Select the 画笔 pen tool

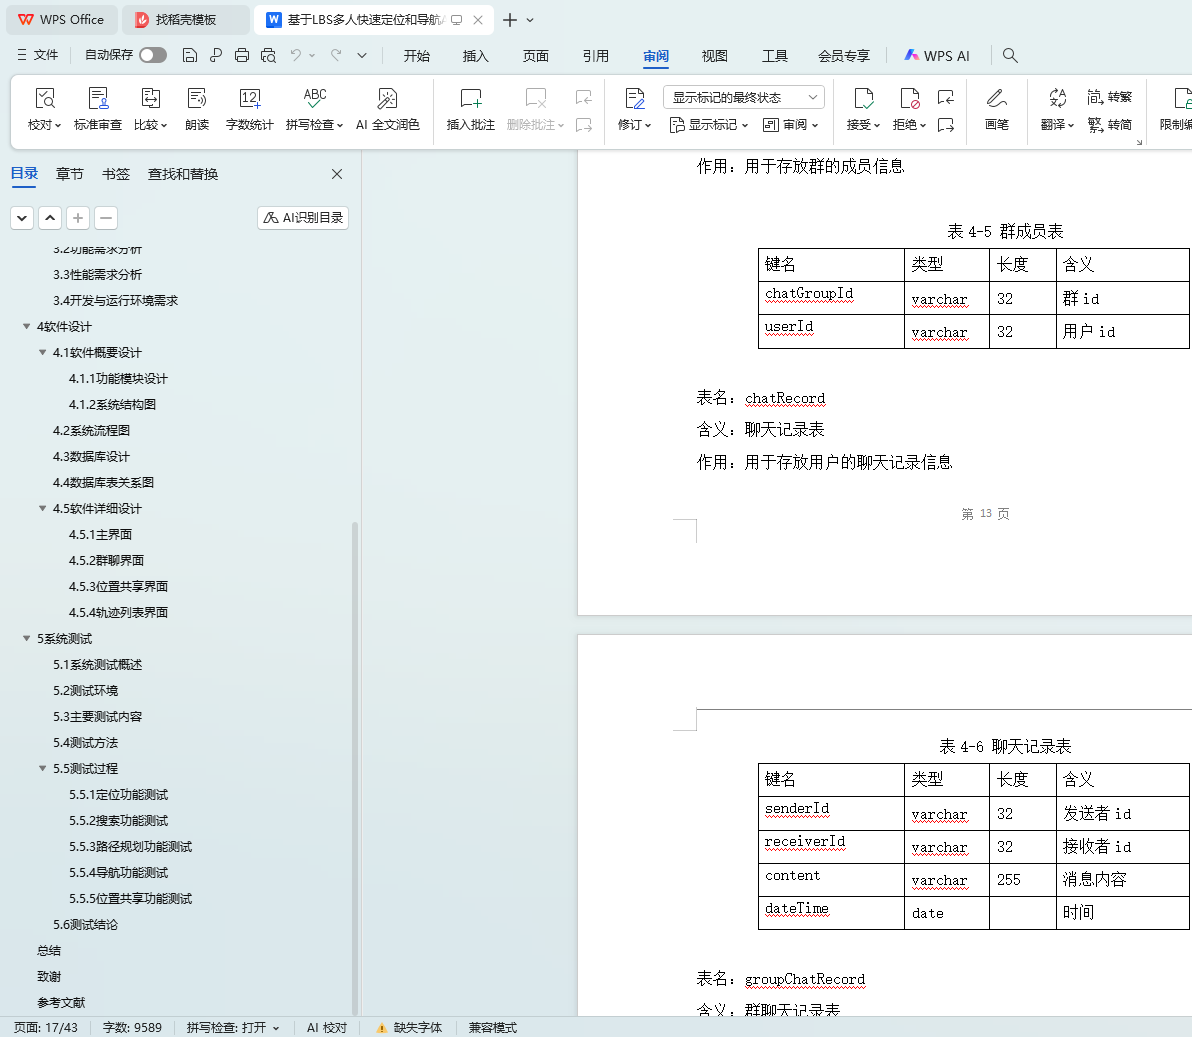coord(996,99)
